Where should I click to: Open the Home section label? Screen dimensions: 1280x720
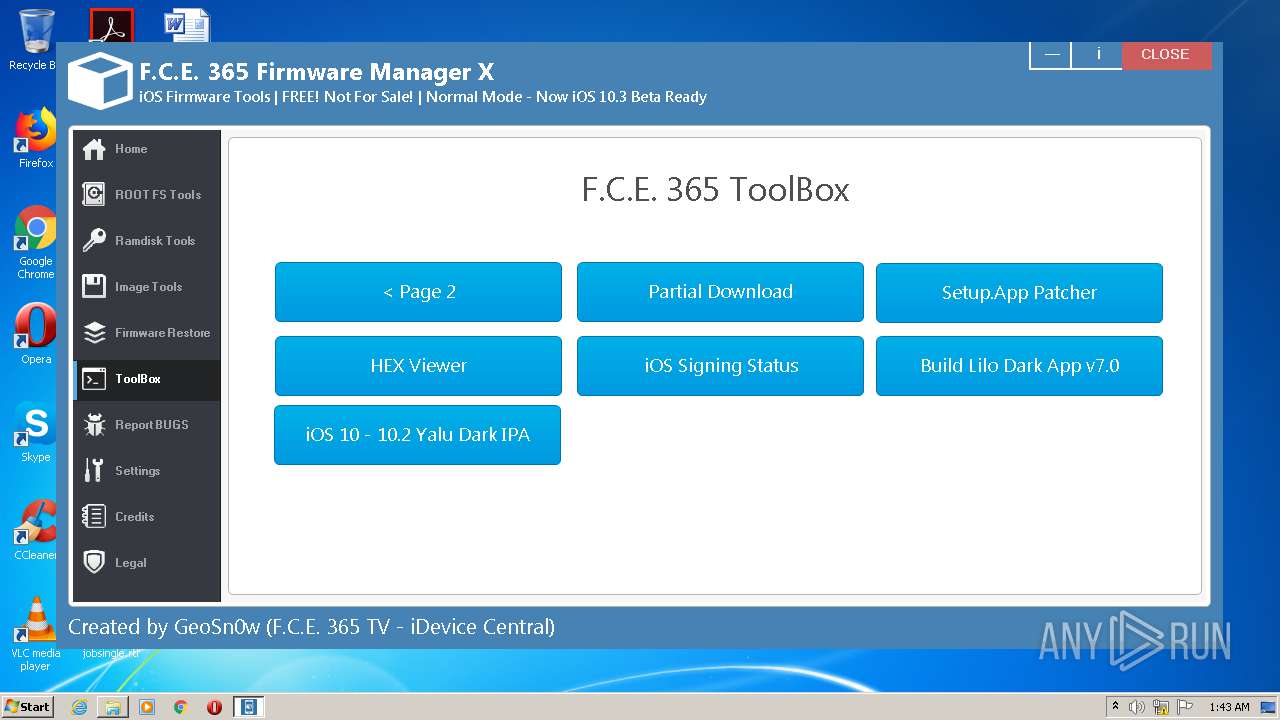[x=131, y=149]
